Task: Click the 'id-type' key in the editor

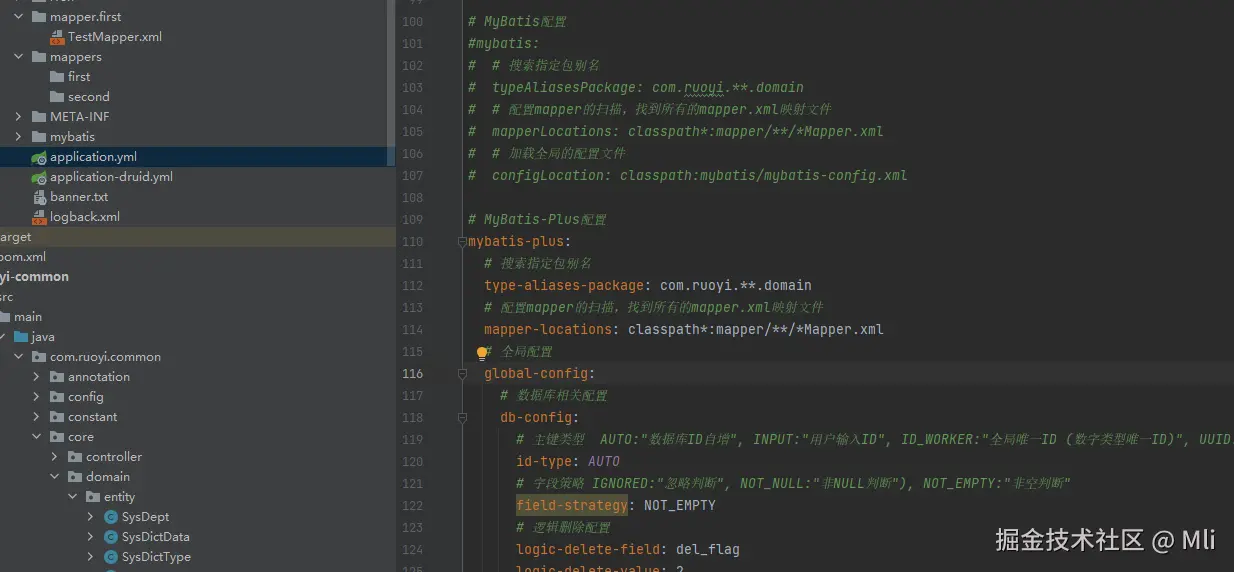Action: tap(544, 461)
